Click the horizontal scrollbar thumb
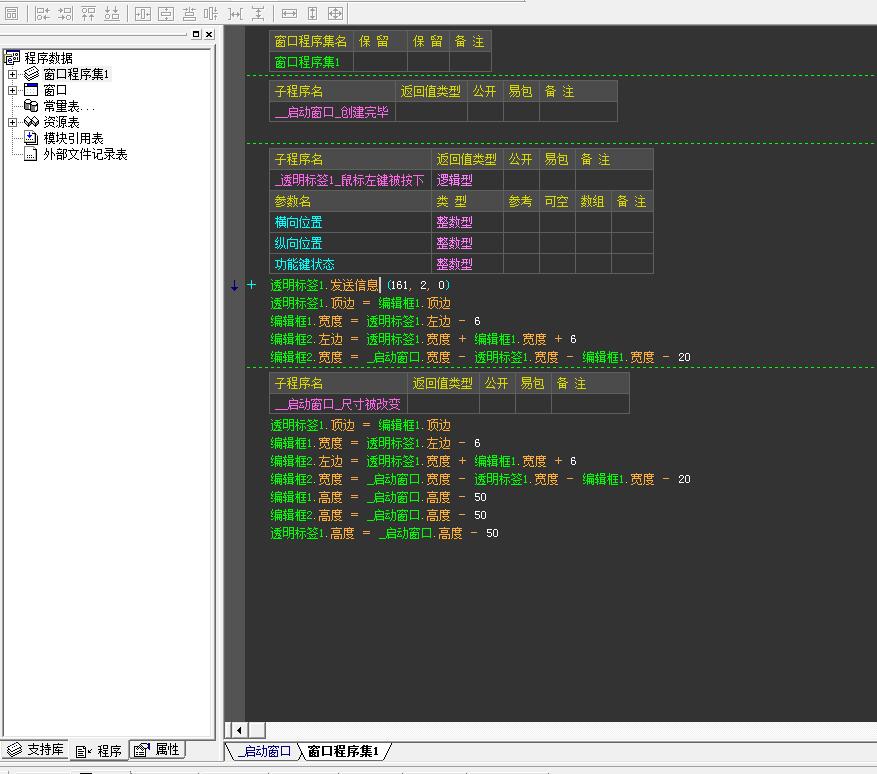Screen dimensions: 877x774 (257, 730)
